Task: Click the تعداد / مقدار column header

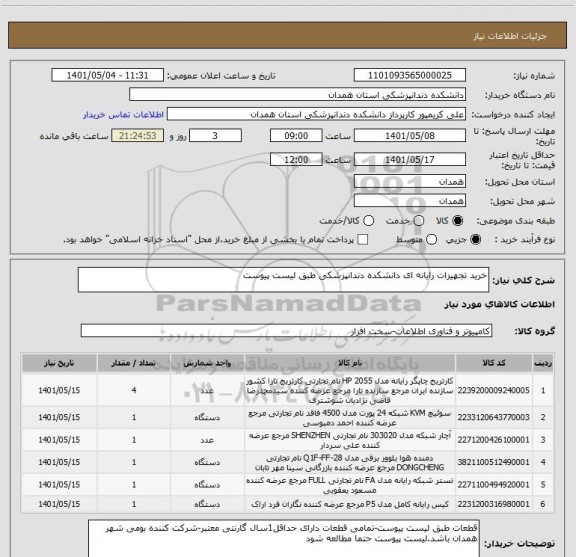Action: [134, 363]
